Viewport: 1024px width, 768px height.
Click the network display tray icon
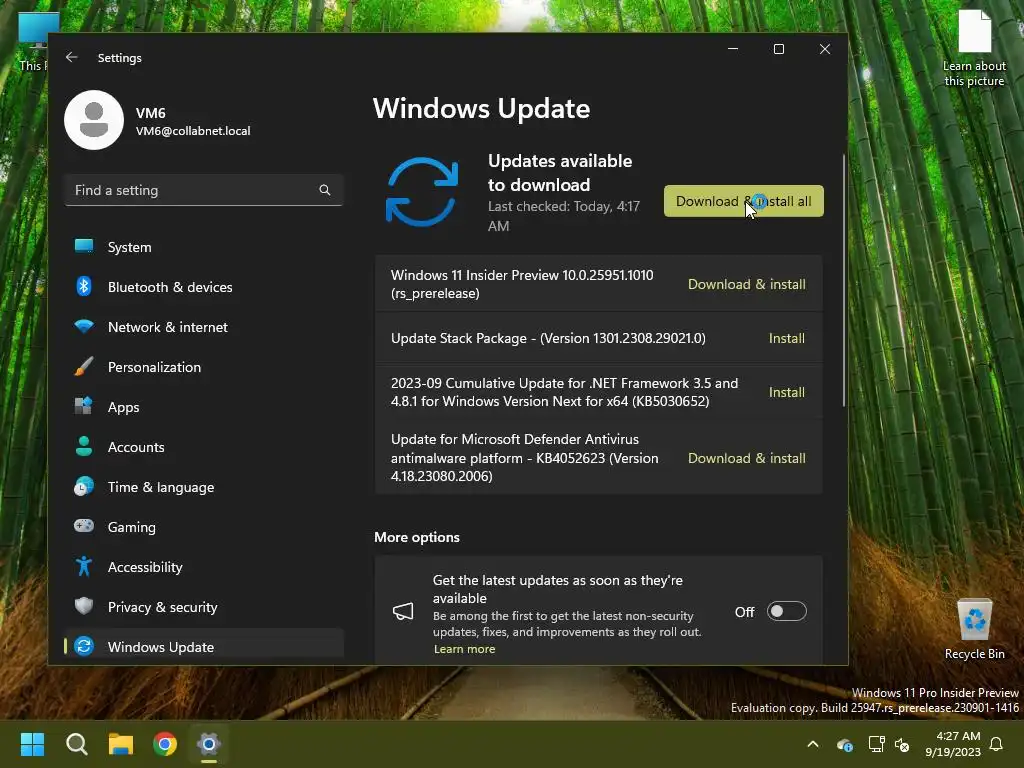coord(876,744)
